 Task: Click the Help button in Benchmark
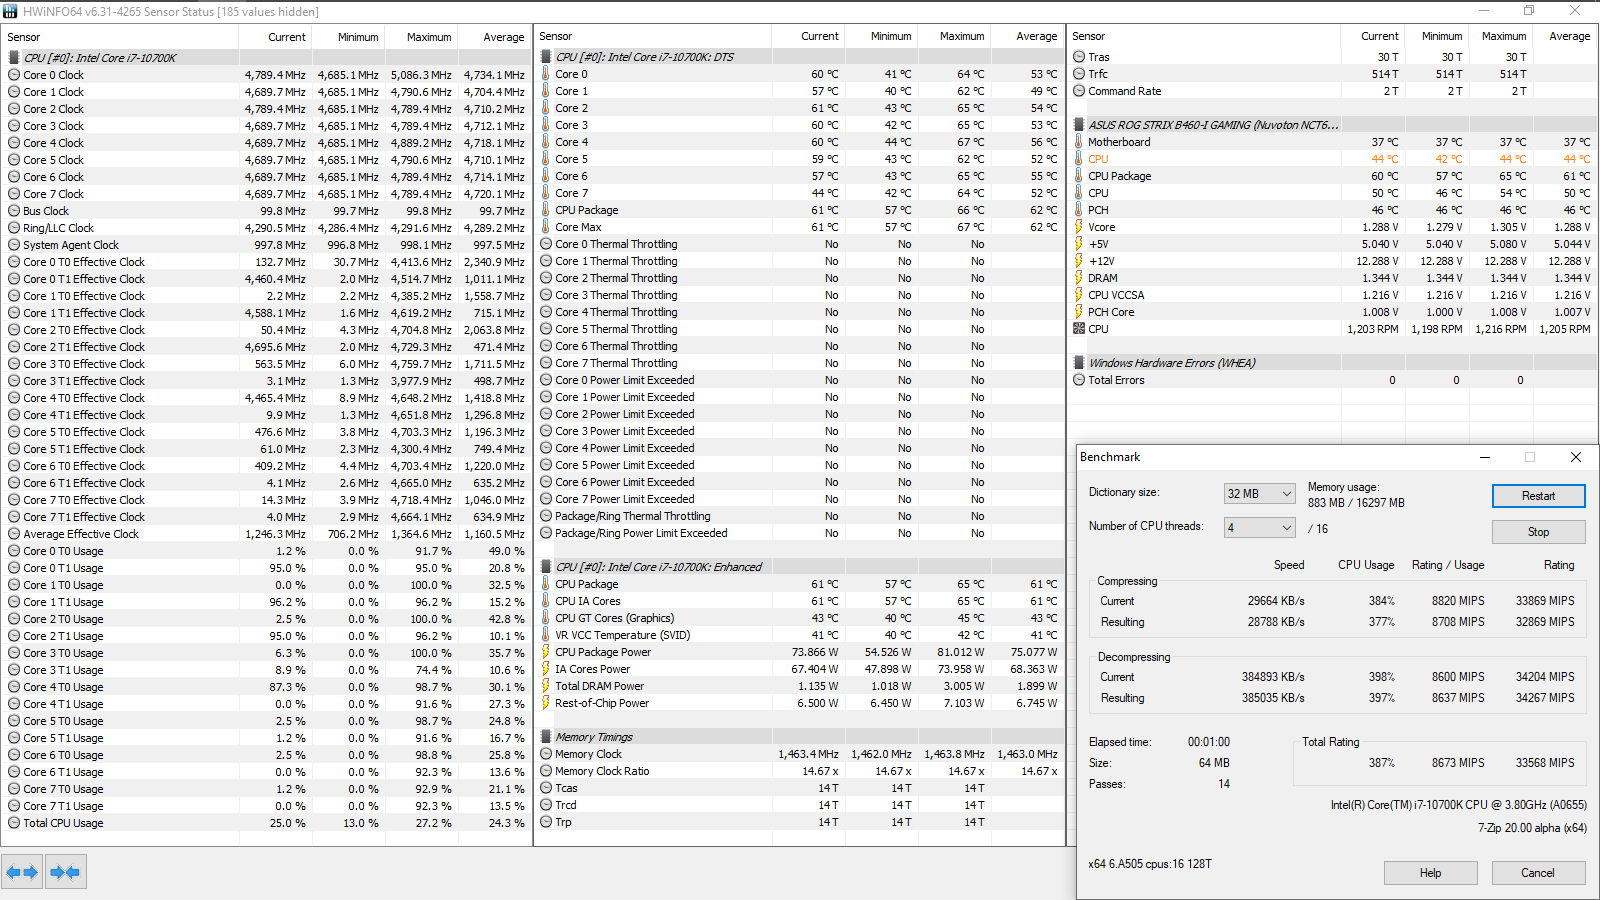pyautogui.click(x=1431, y=873)
